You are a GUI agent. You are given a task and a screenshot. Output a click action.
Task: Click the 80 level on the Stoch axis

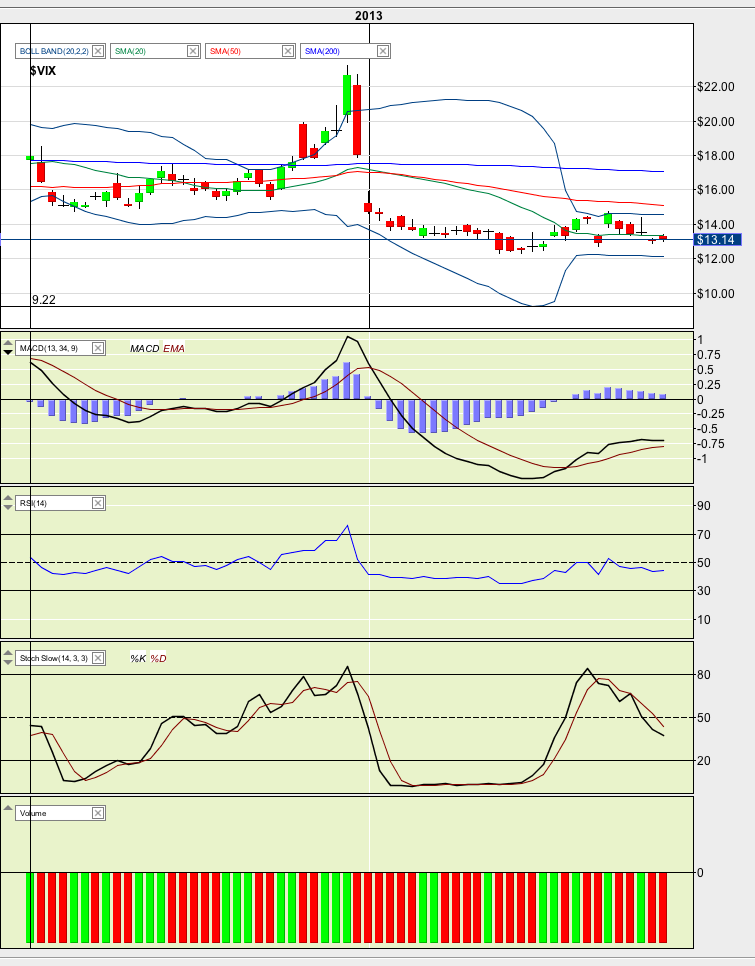coord(703,675)
